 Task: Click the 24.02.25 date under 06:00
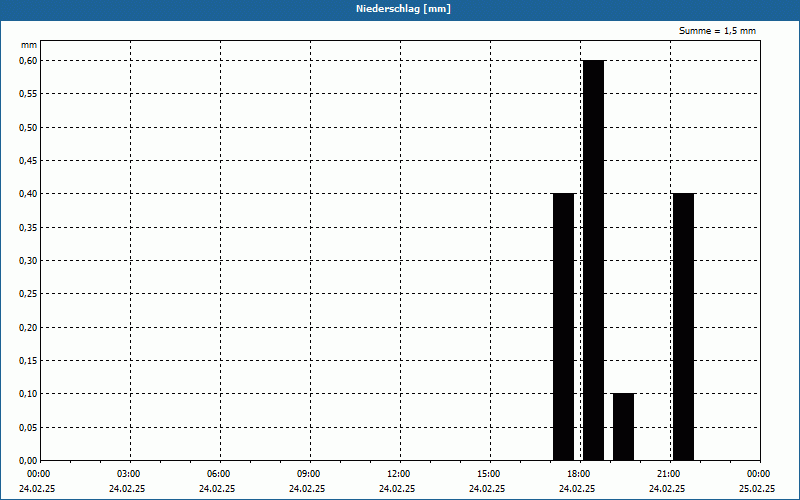click(217, 489)
